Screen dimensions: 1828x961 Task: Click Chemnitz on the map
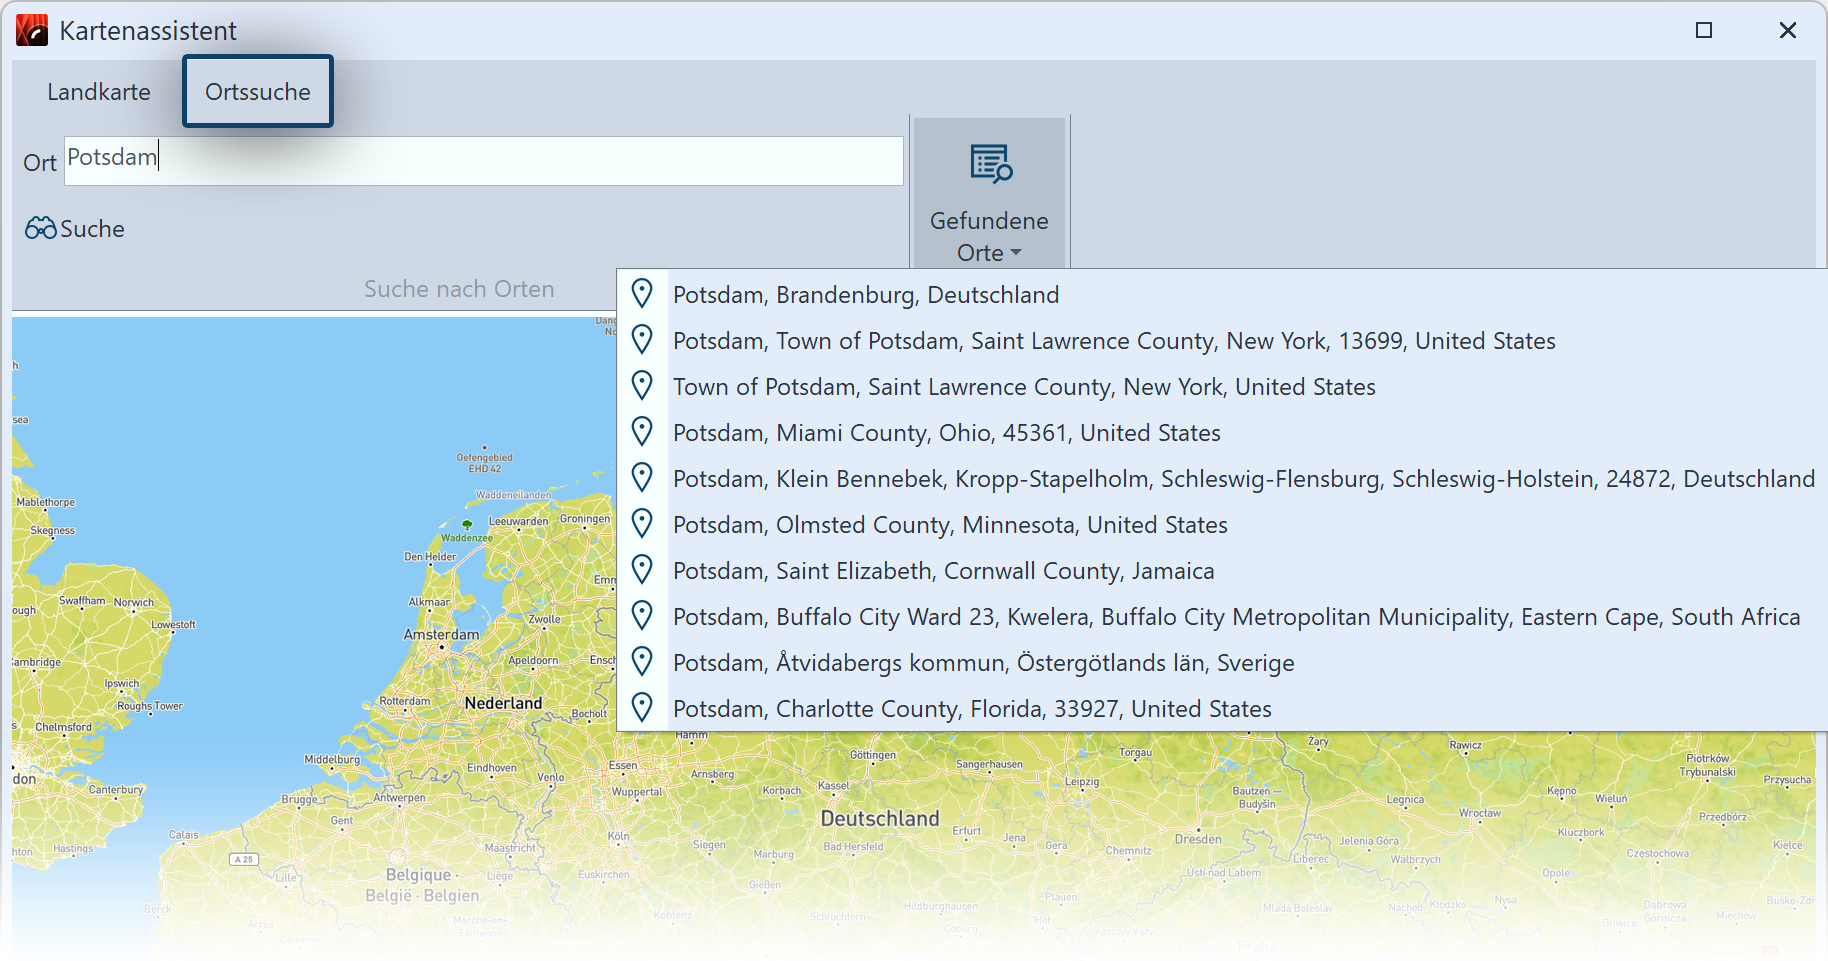point(1128,850)
